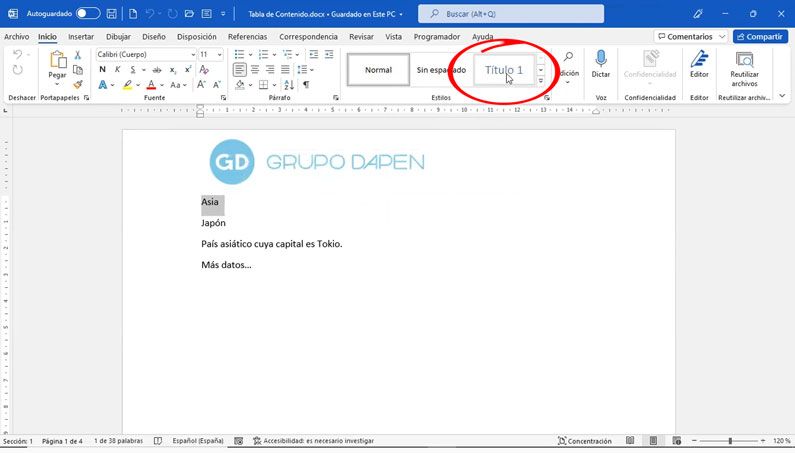Click the Dictar microphone icon
Screen dimensions: 795x453
click(601, 59)
